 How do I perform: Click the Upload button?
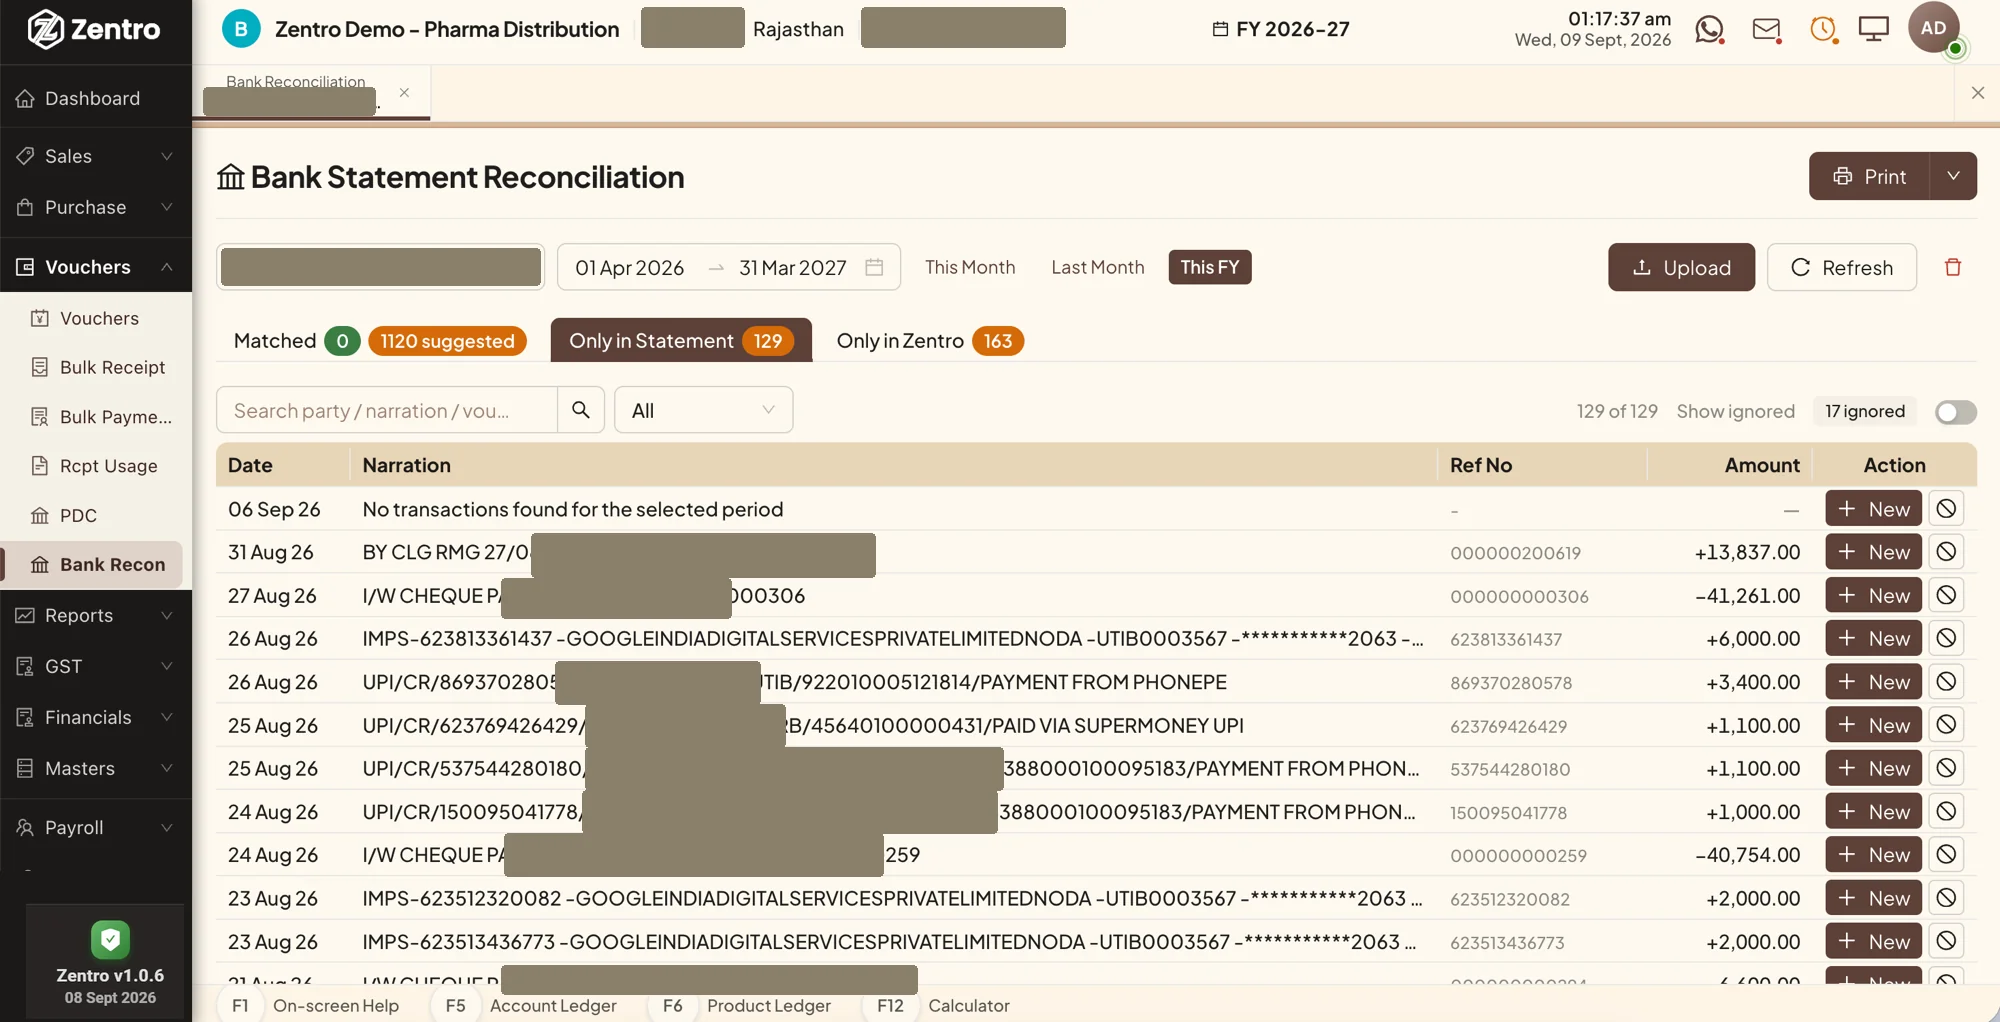pos(1681,267)
